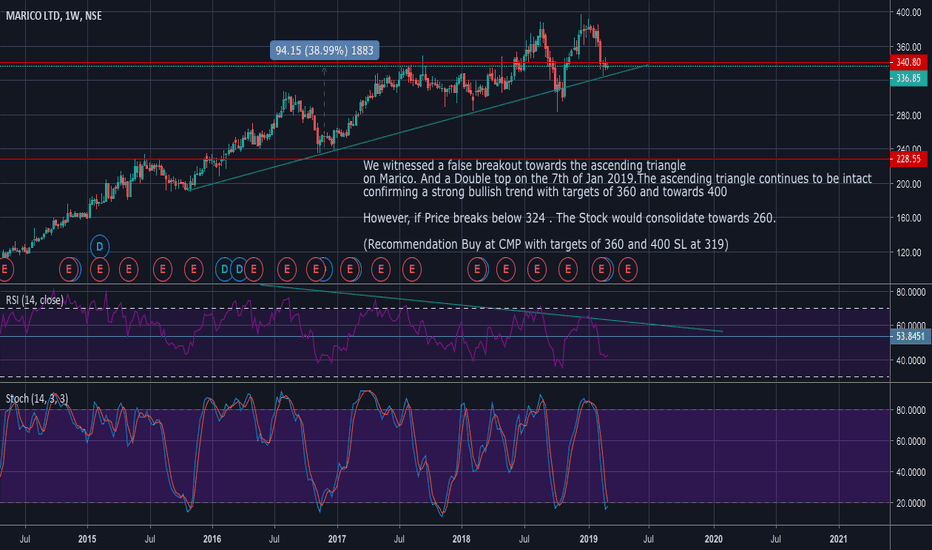932x550 pixels.
Task: Click the earnings E marker just after 2017
Action: coord(350,269)
